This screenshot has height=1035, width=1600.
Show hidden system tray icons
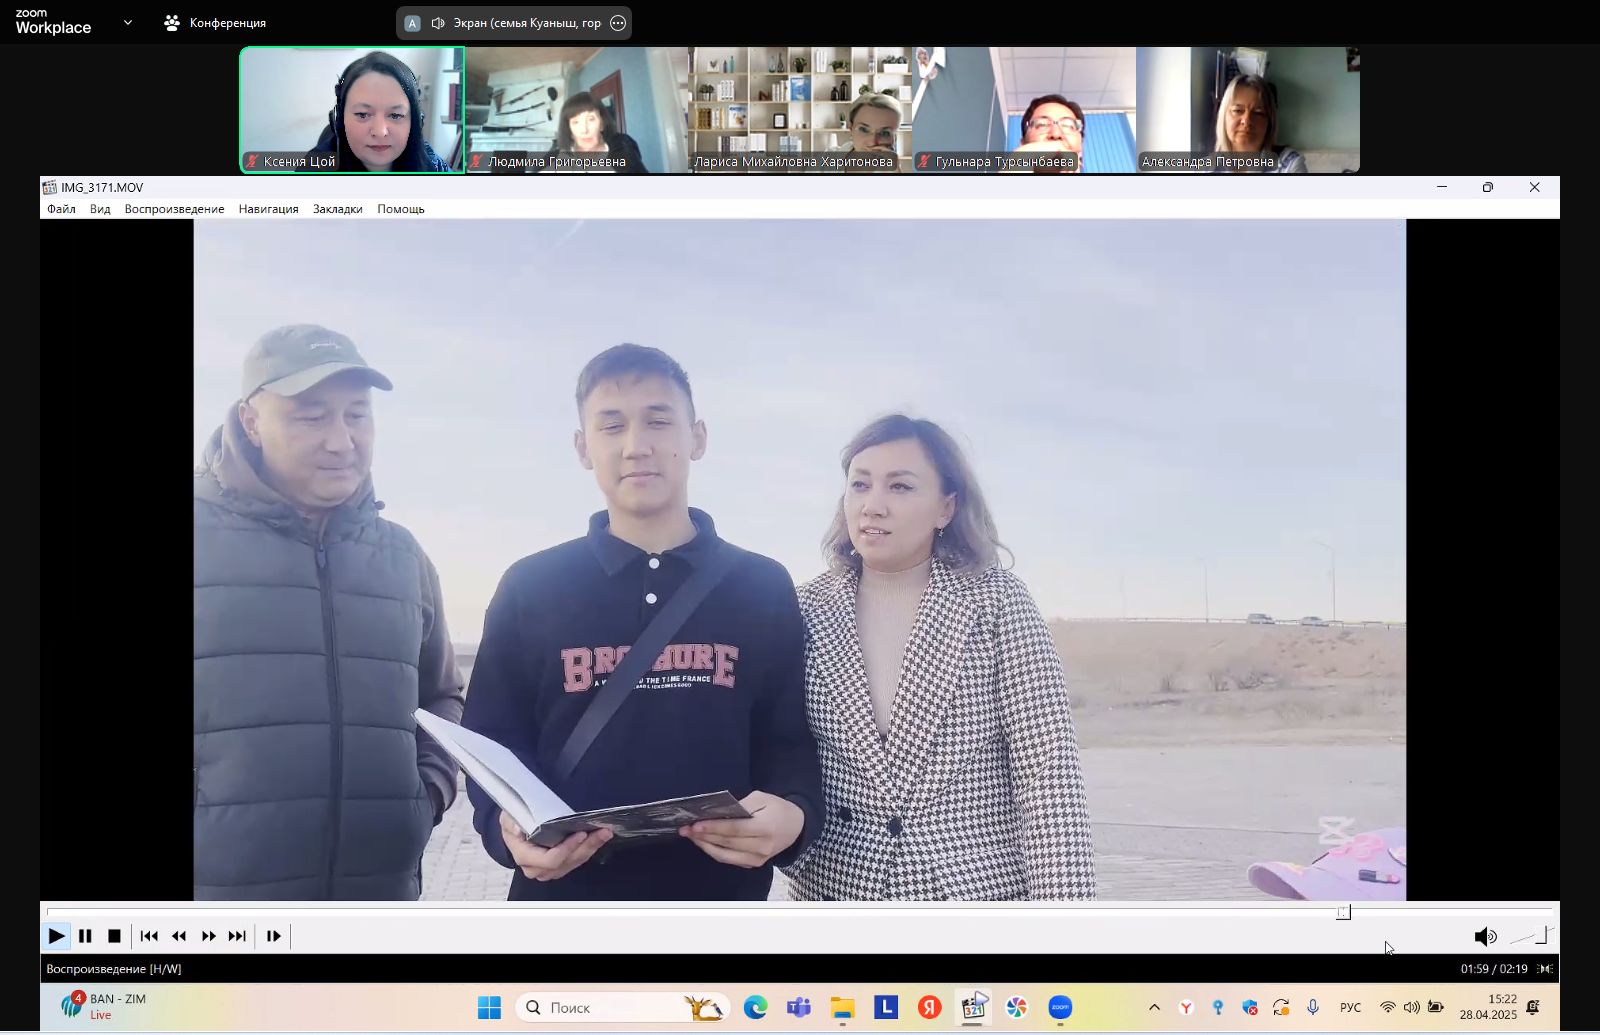[x=1154, y=1007]
